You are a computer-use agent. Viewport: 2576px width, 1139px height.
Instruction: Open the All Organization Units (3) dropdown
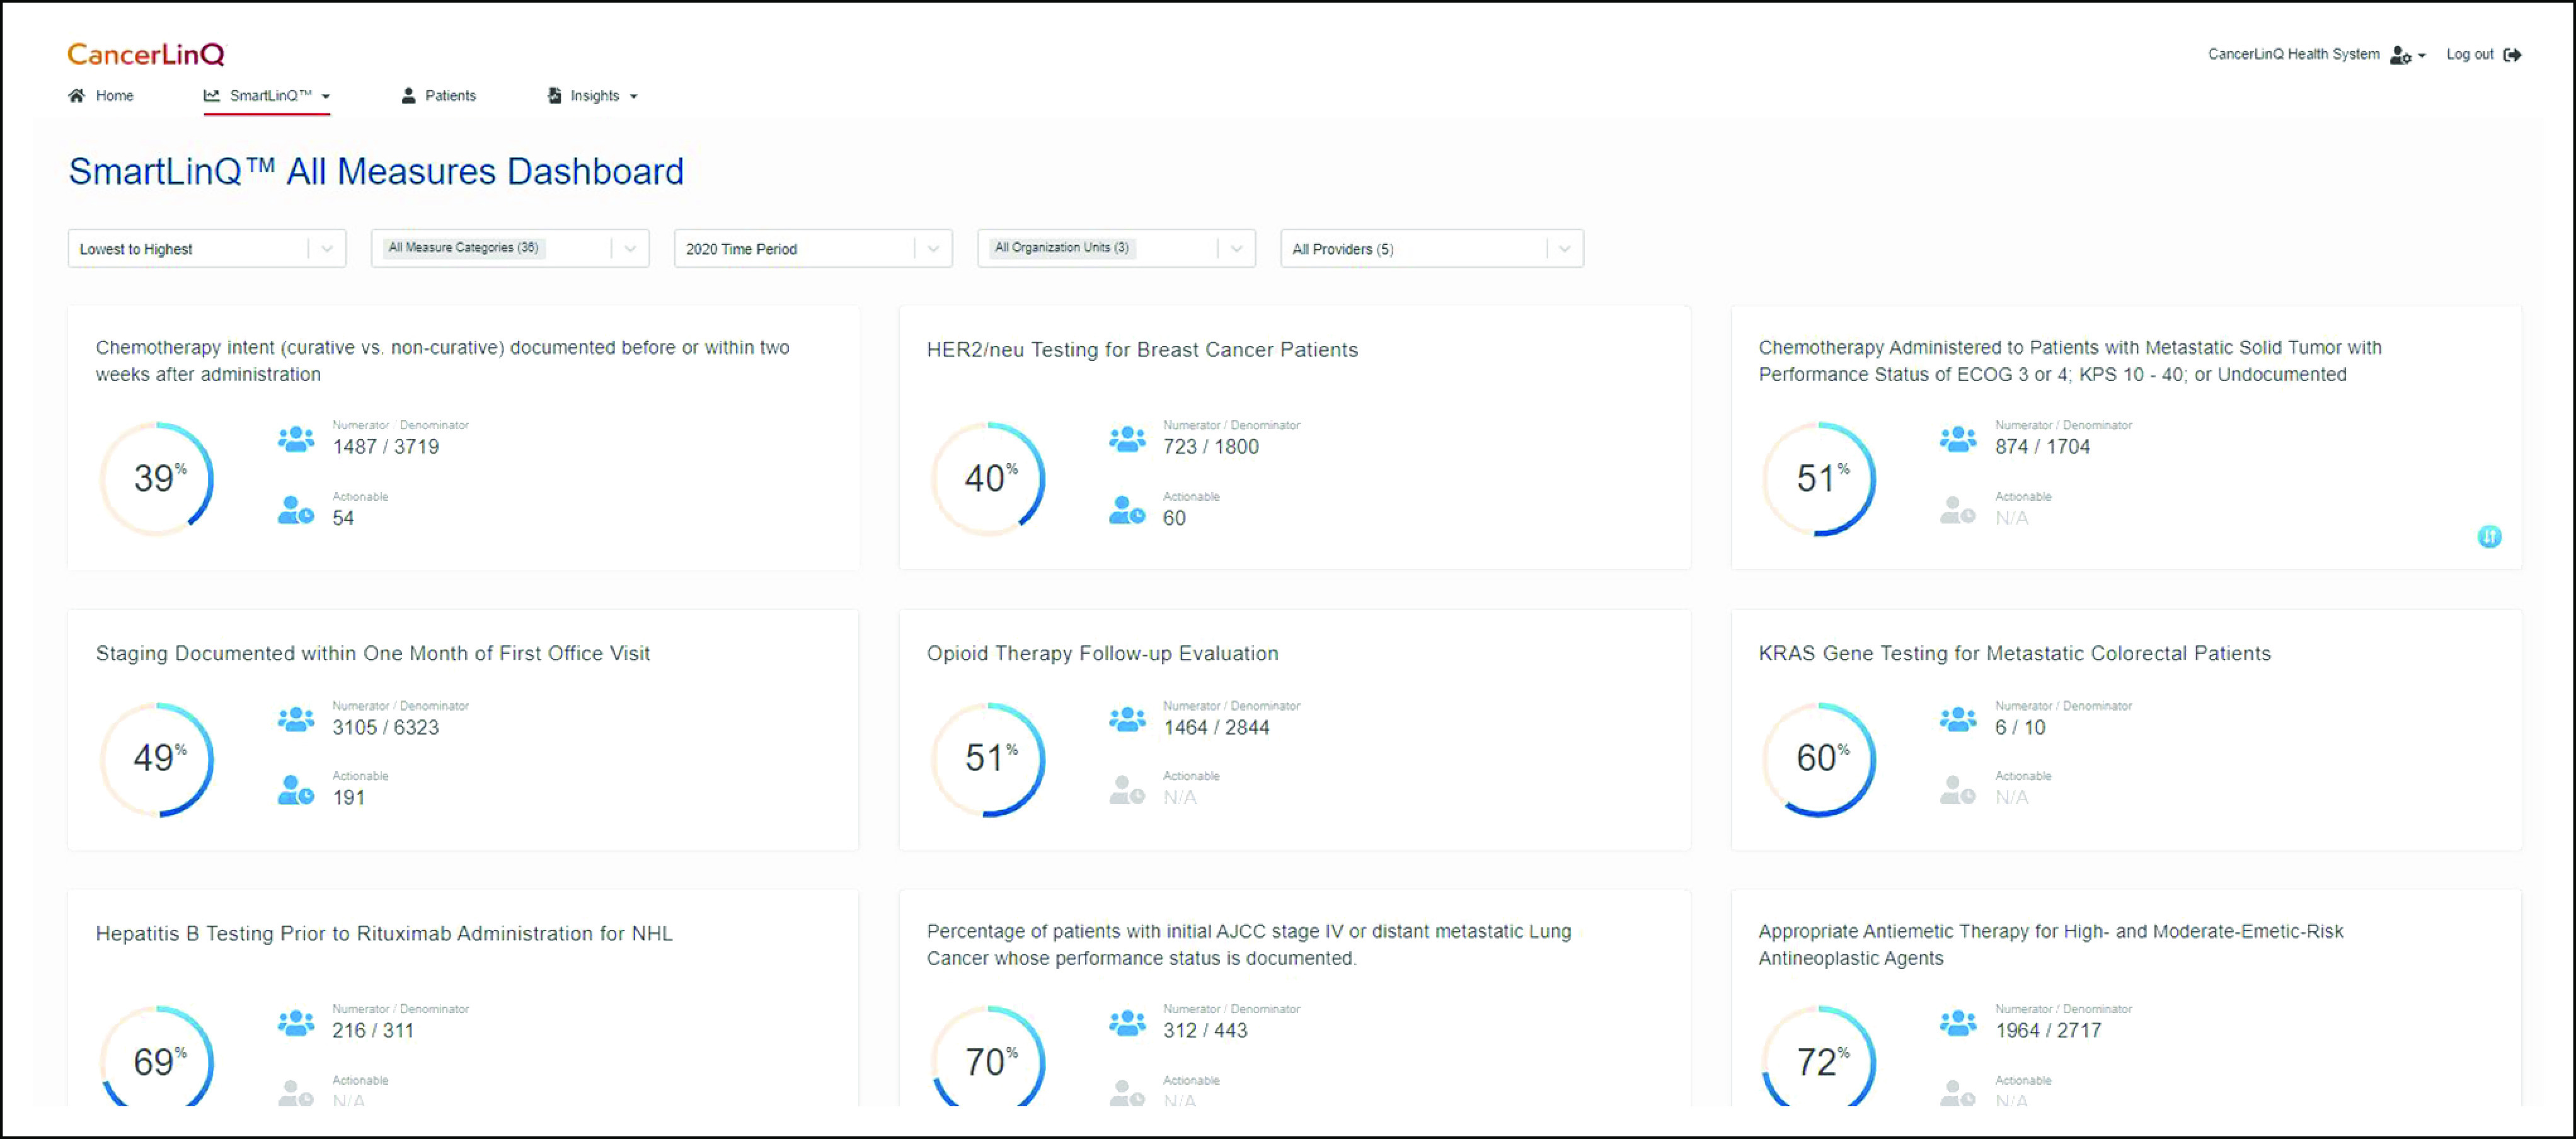[1116, 249]
